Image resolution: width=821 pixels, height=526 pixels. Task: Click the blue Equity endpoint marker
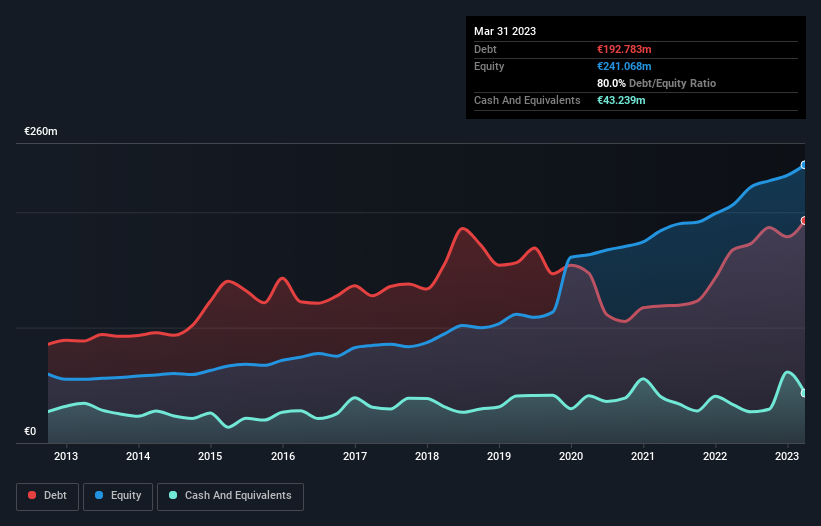click(x=804, y=165)
